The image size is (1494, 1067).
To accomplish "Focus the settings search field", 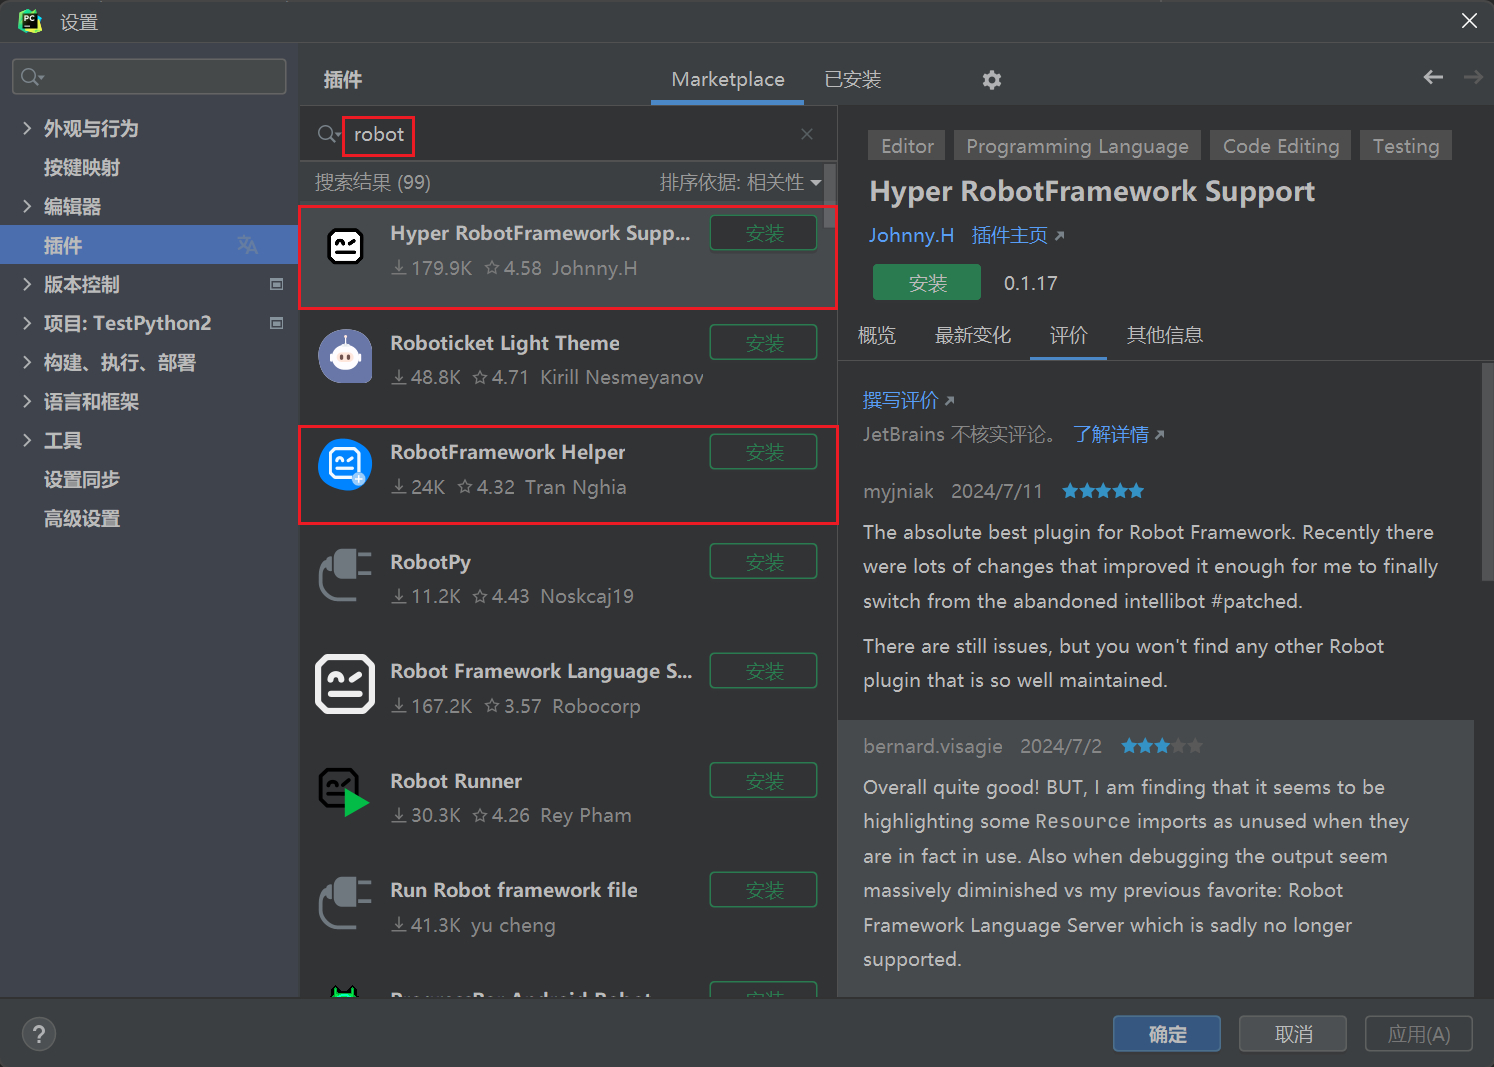I will pos(149,77).
